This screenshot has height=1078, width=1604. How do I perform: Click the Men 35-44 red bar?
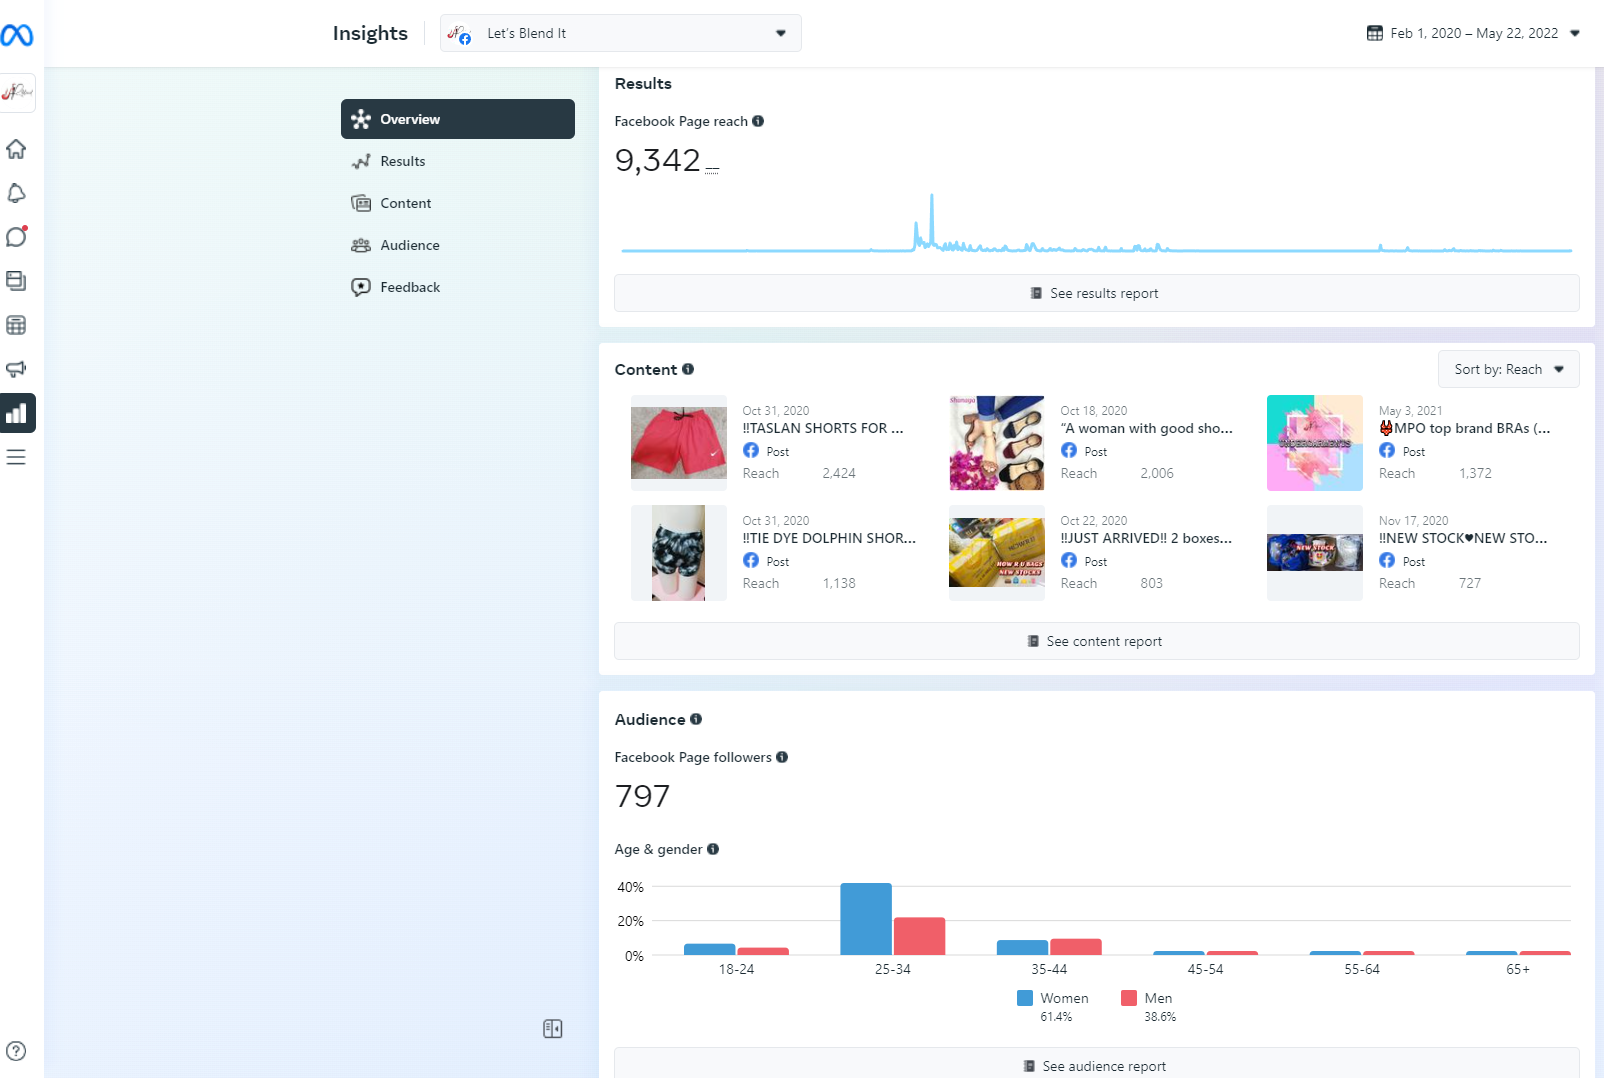click(1076, 947)
